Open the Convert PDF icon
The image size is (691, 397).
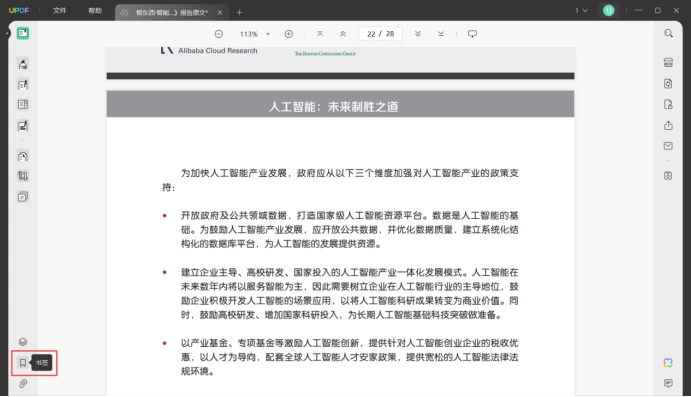coord(669,84)
